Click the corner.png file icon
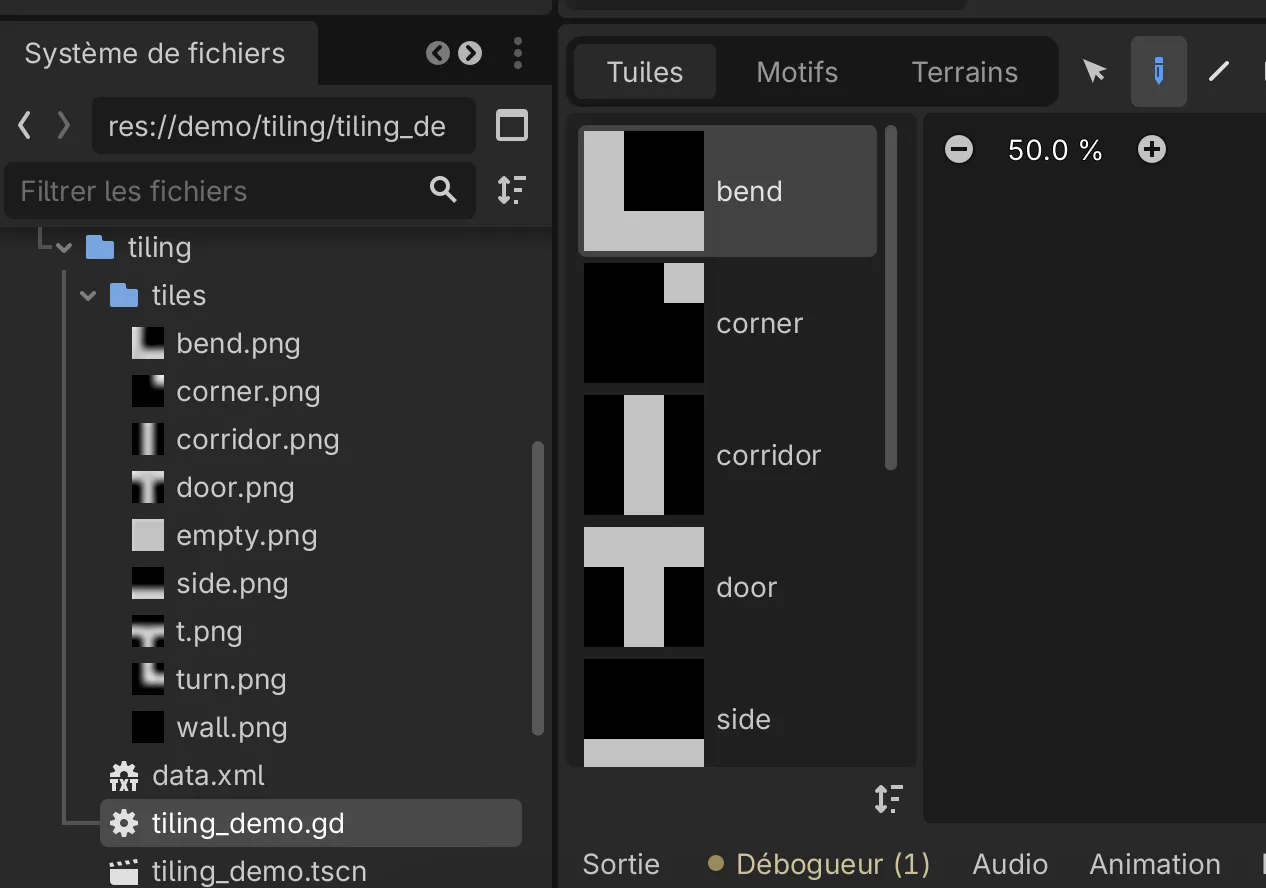1266x888 pixels. (x=148, y=391)
